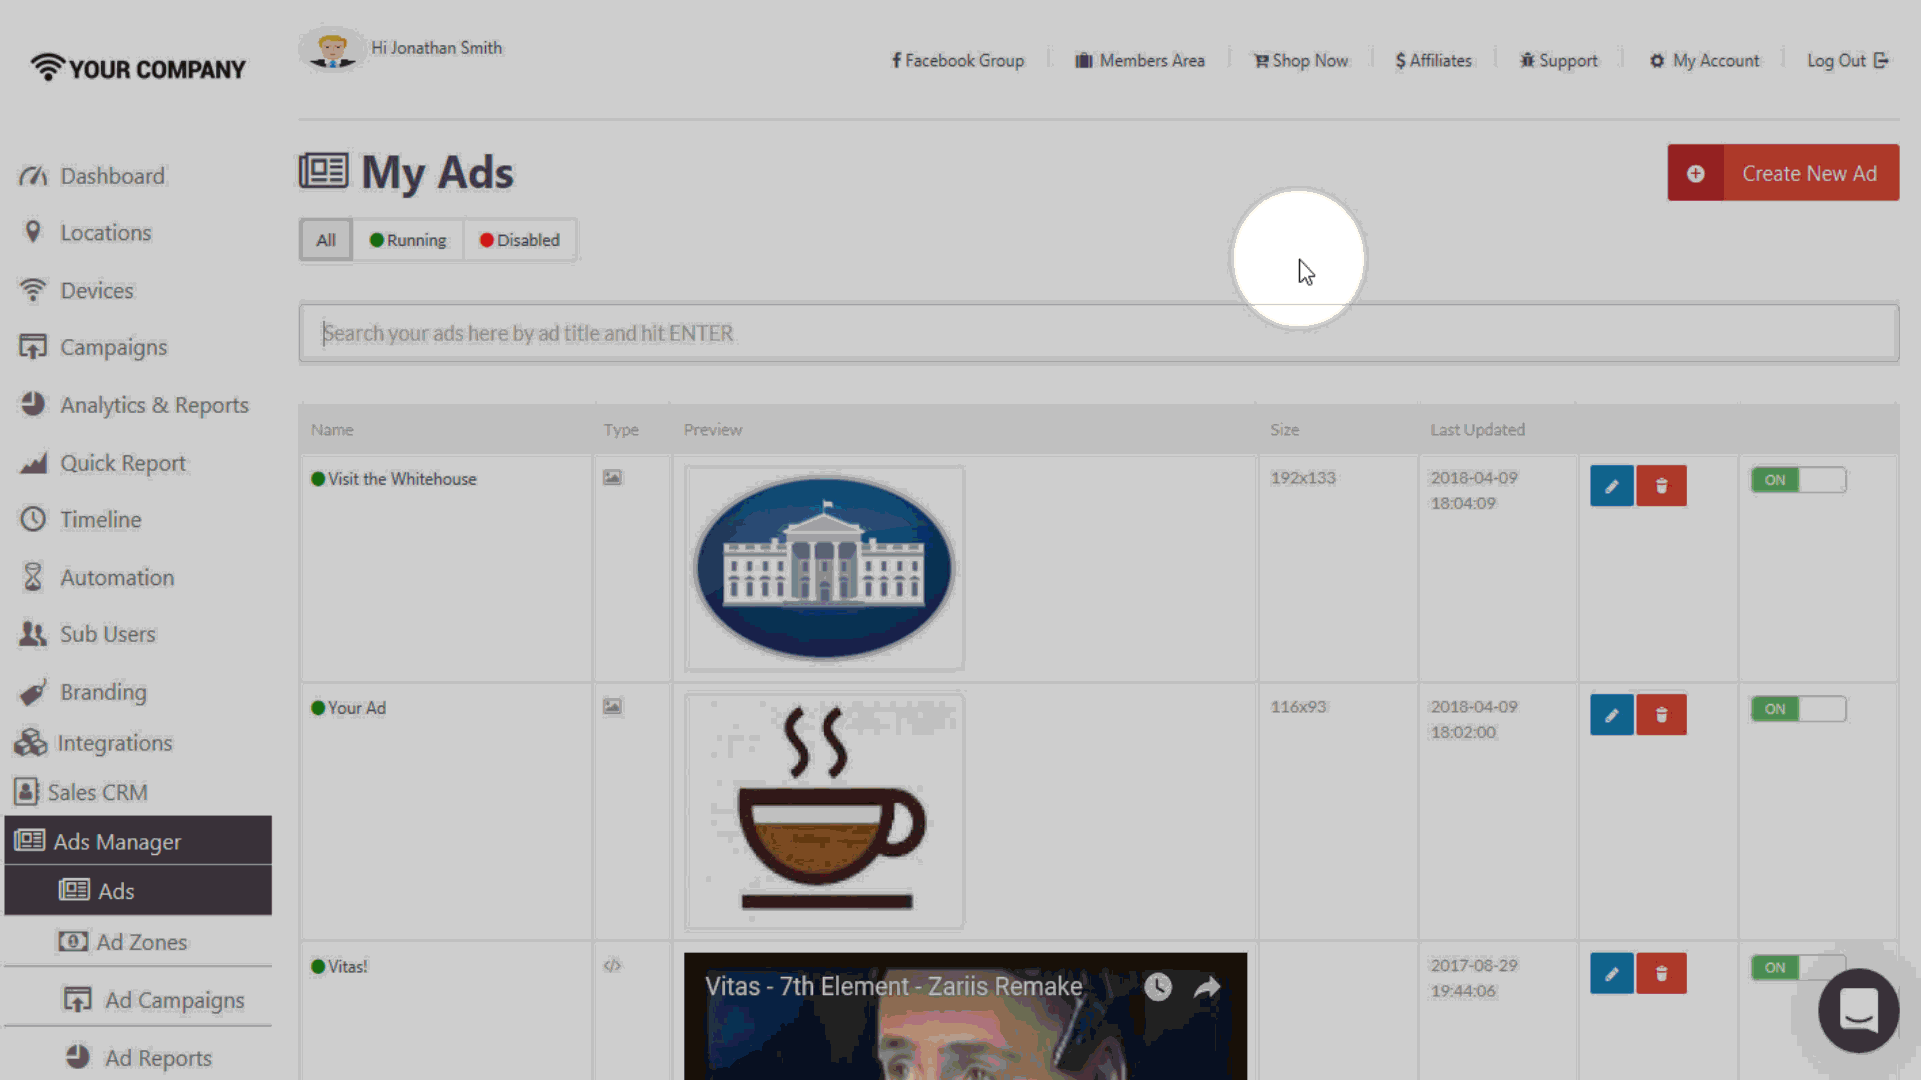The height and width of the screenshot is (1080, 1921).
Task: Click the Integrations cubes icon
Action: point(30,742)
